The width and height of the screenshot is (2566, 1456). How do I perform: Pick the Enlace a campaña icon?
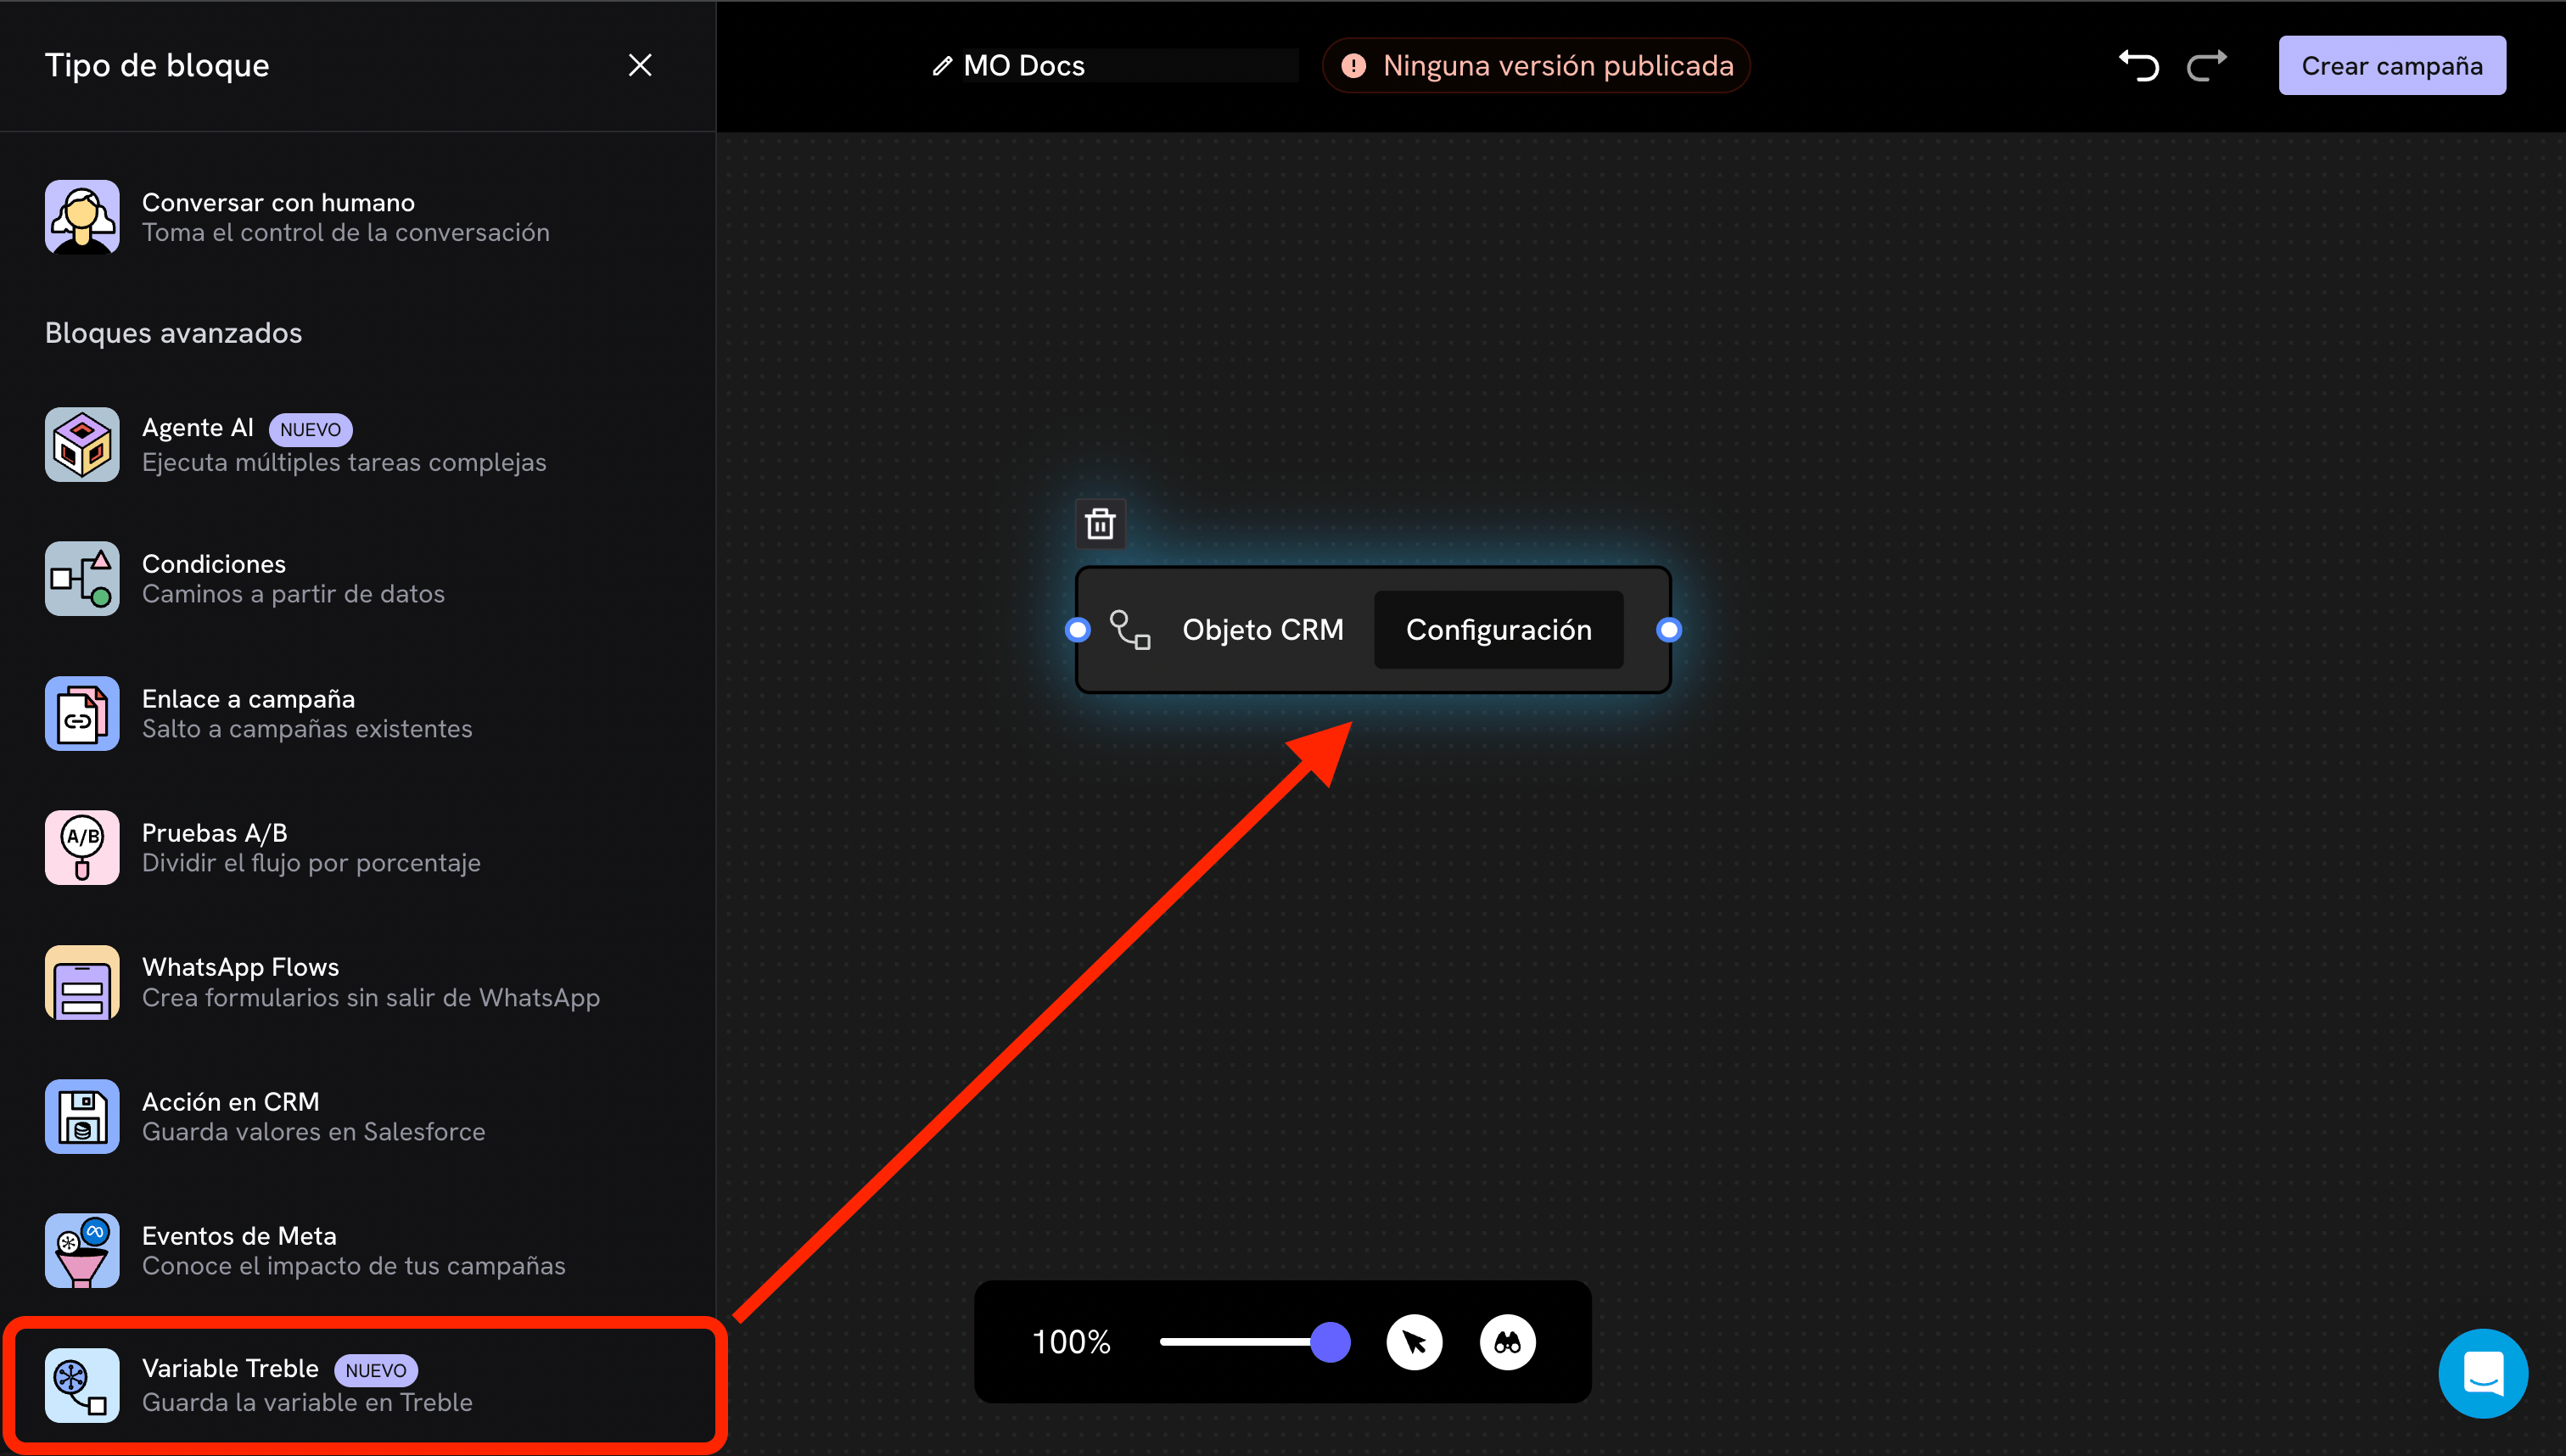tap(82, 713)
